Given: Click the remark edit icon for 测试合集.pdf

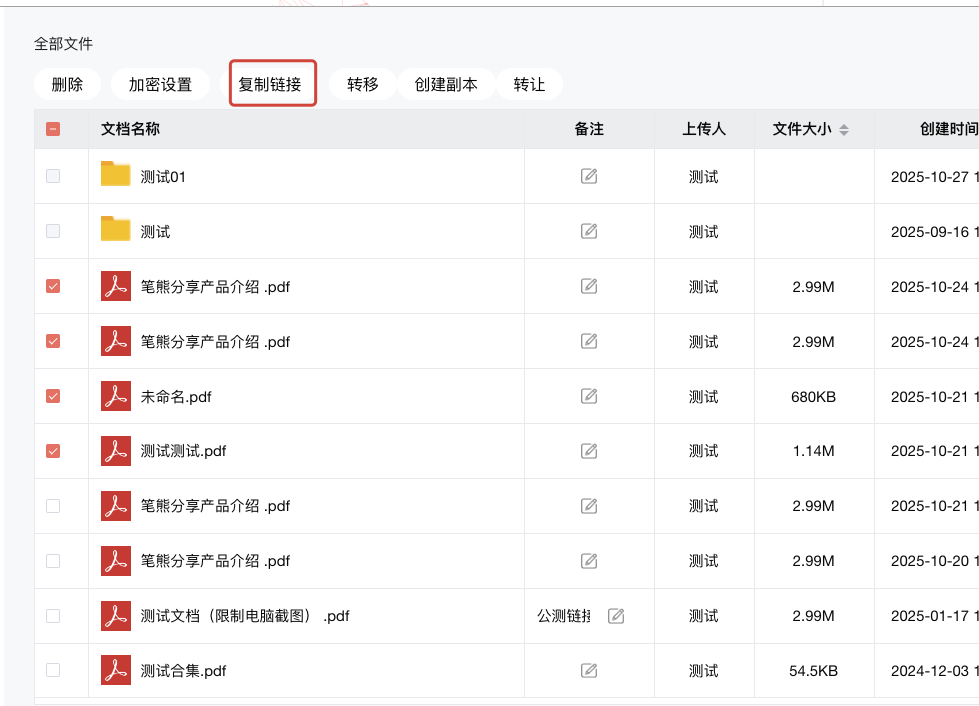Looking at the screenshot, I should pyautogui.click(x=589, y=671).
